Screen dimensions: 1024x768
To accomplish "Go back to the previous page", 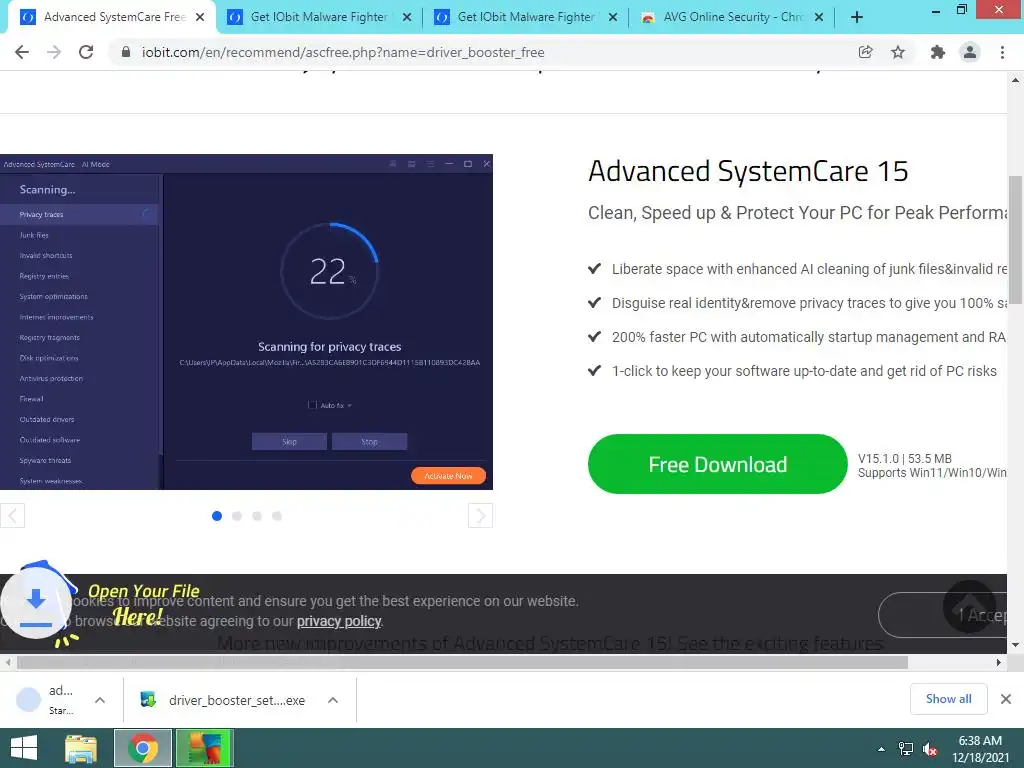I will click(x=22, y=52).
